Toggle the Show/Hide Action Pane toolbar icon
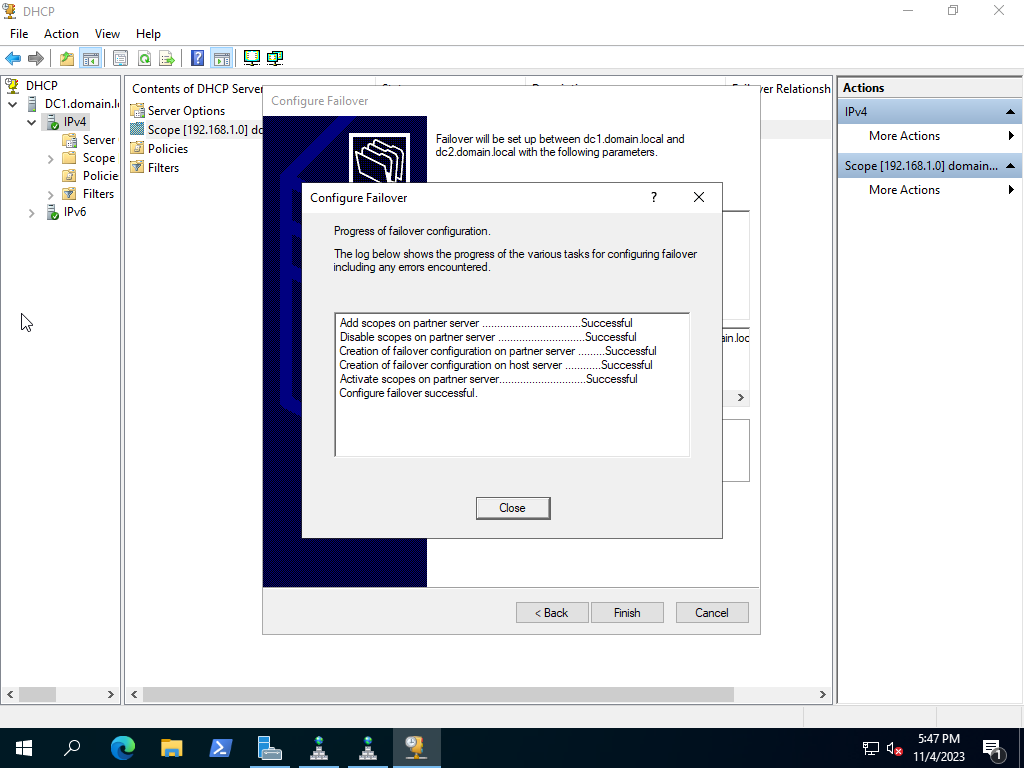The height and width of the screenshot is (768, 1024). pos(219,58)
